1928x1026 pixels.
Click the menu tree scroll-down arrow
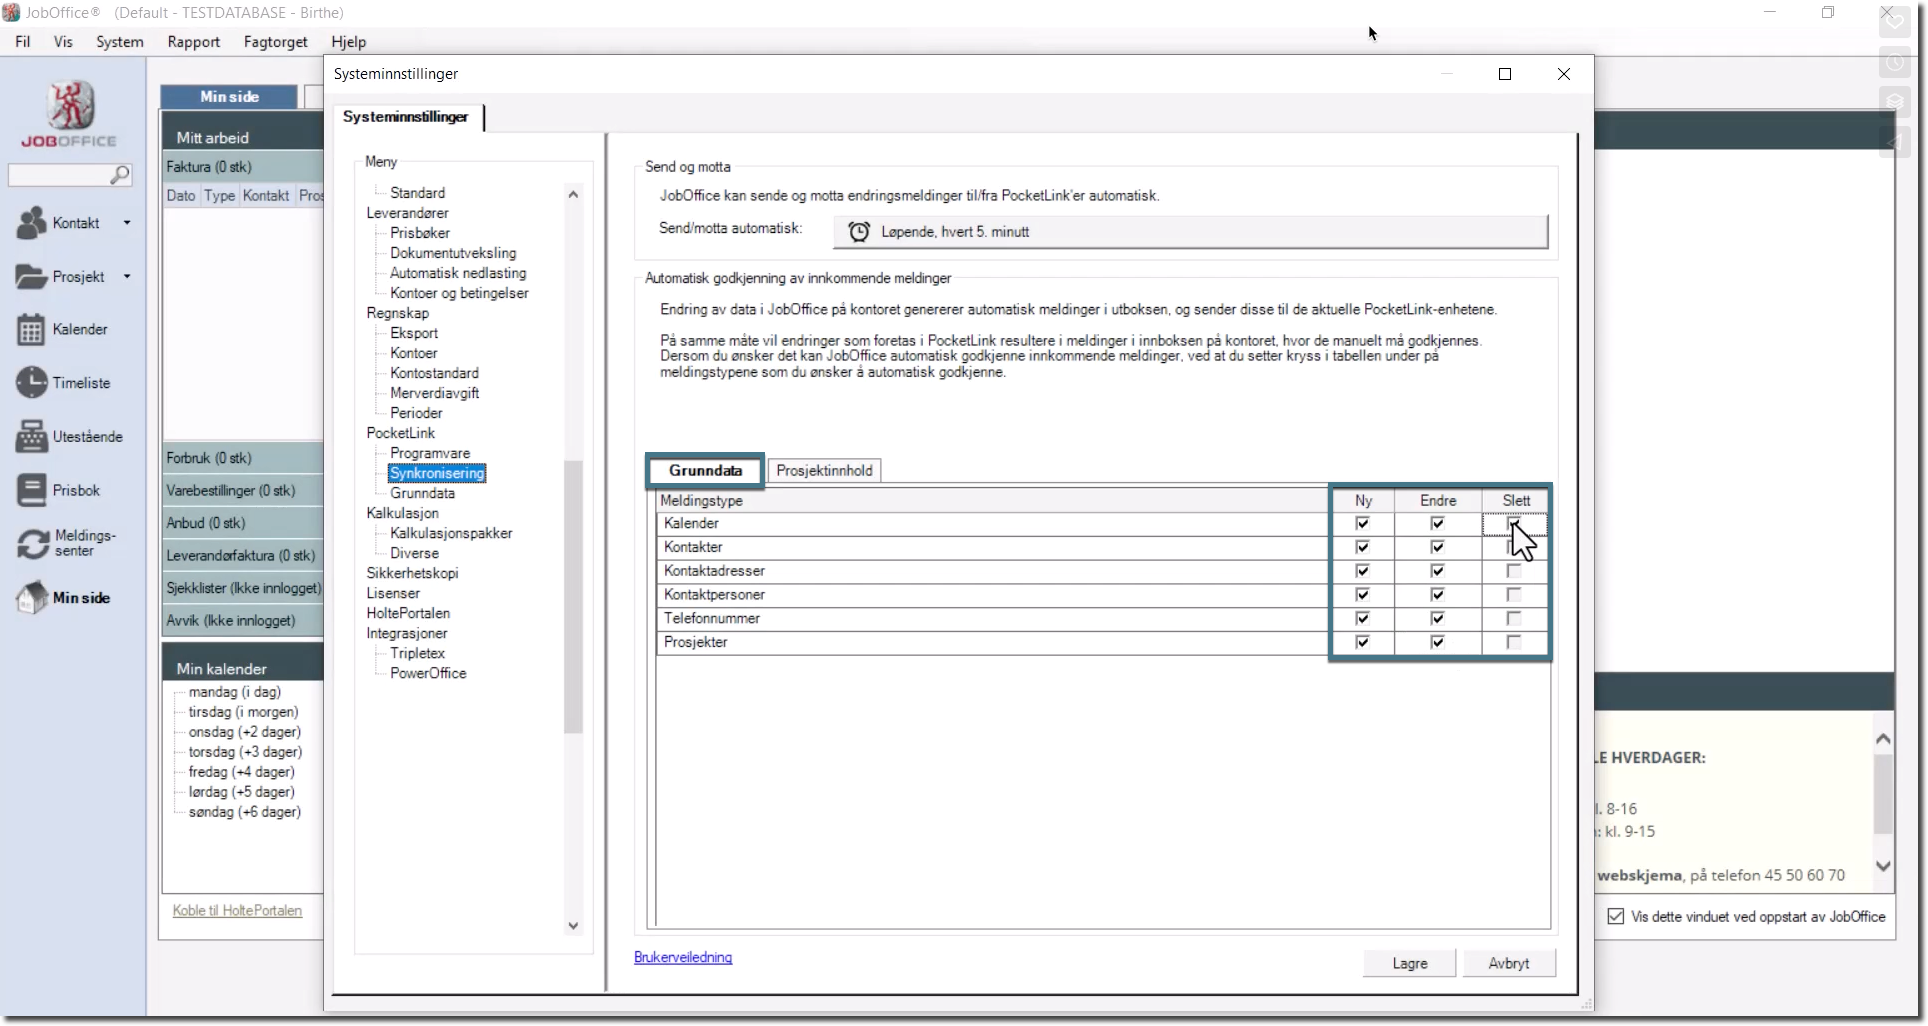point(573,926)
